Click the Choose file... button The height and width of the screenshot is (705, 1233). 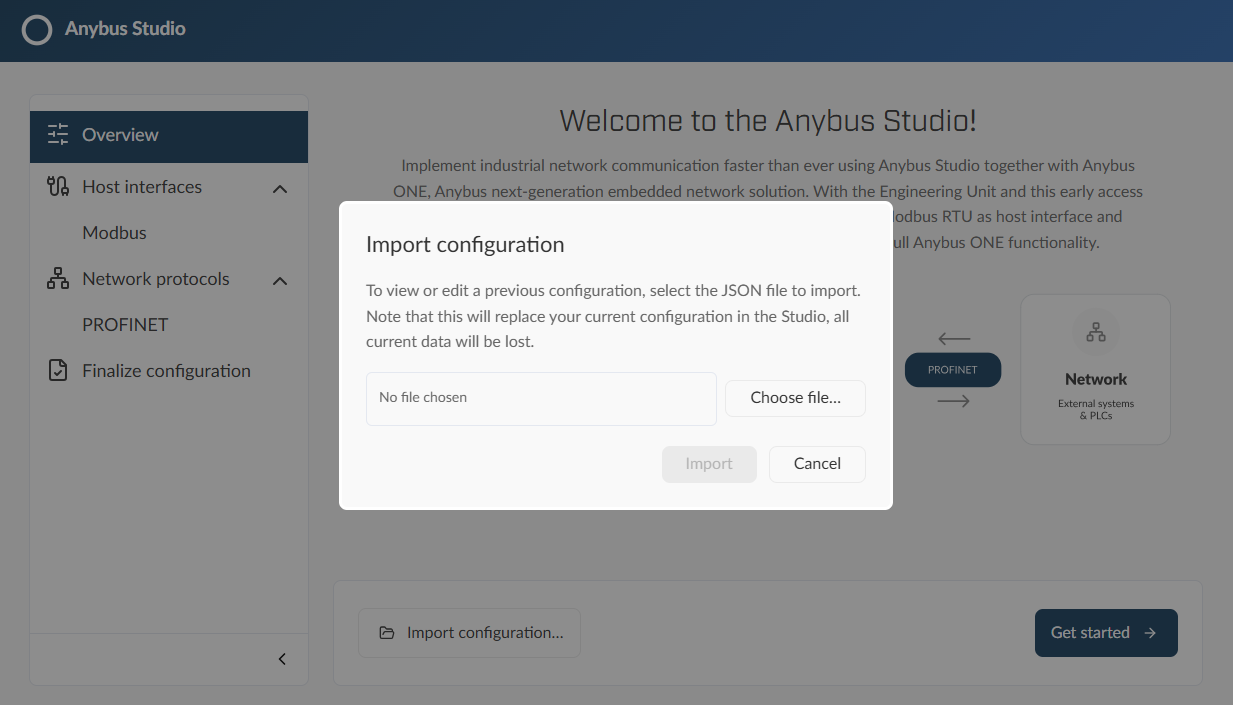(x=795, y=398)
